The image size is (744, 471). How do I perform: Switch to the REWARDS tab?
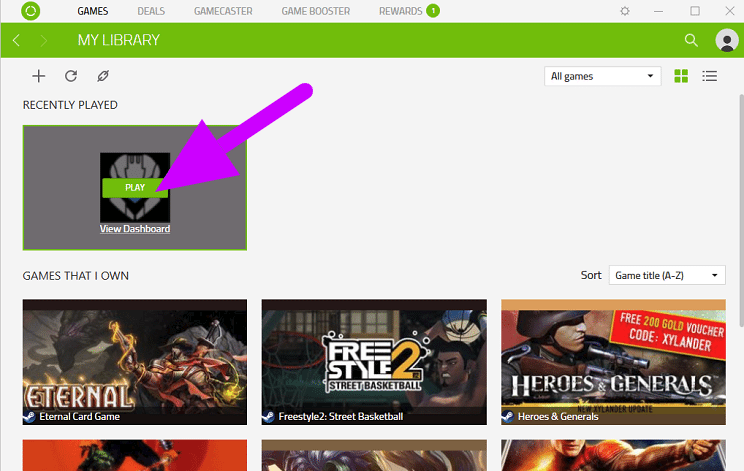(400, 11)
